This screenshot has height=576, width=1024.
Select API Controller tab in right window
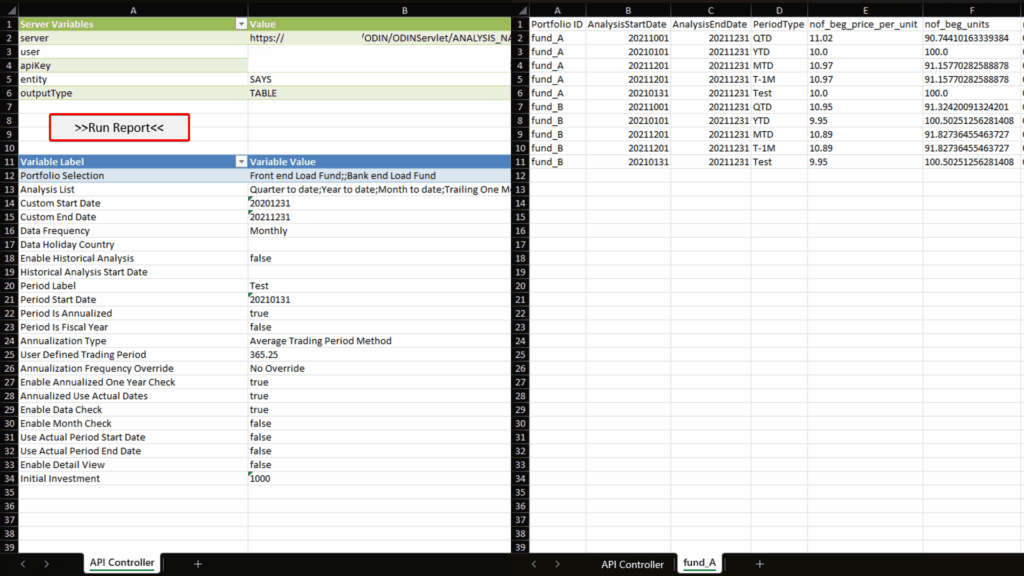click(632, 564)
